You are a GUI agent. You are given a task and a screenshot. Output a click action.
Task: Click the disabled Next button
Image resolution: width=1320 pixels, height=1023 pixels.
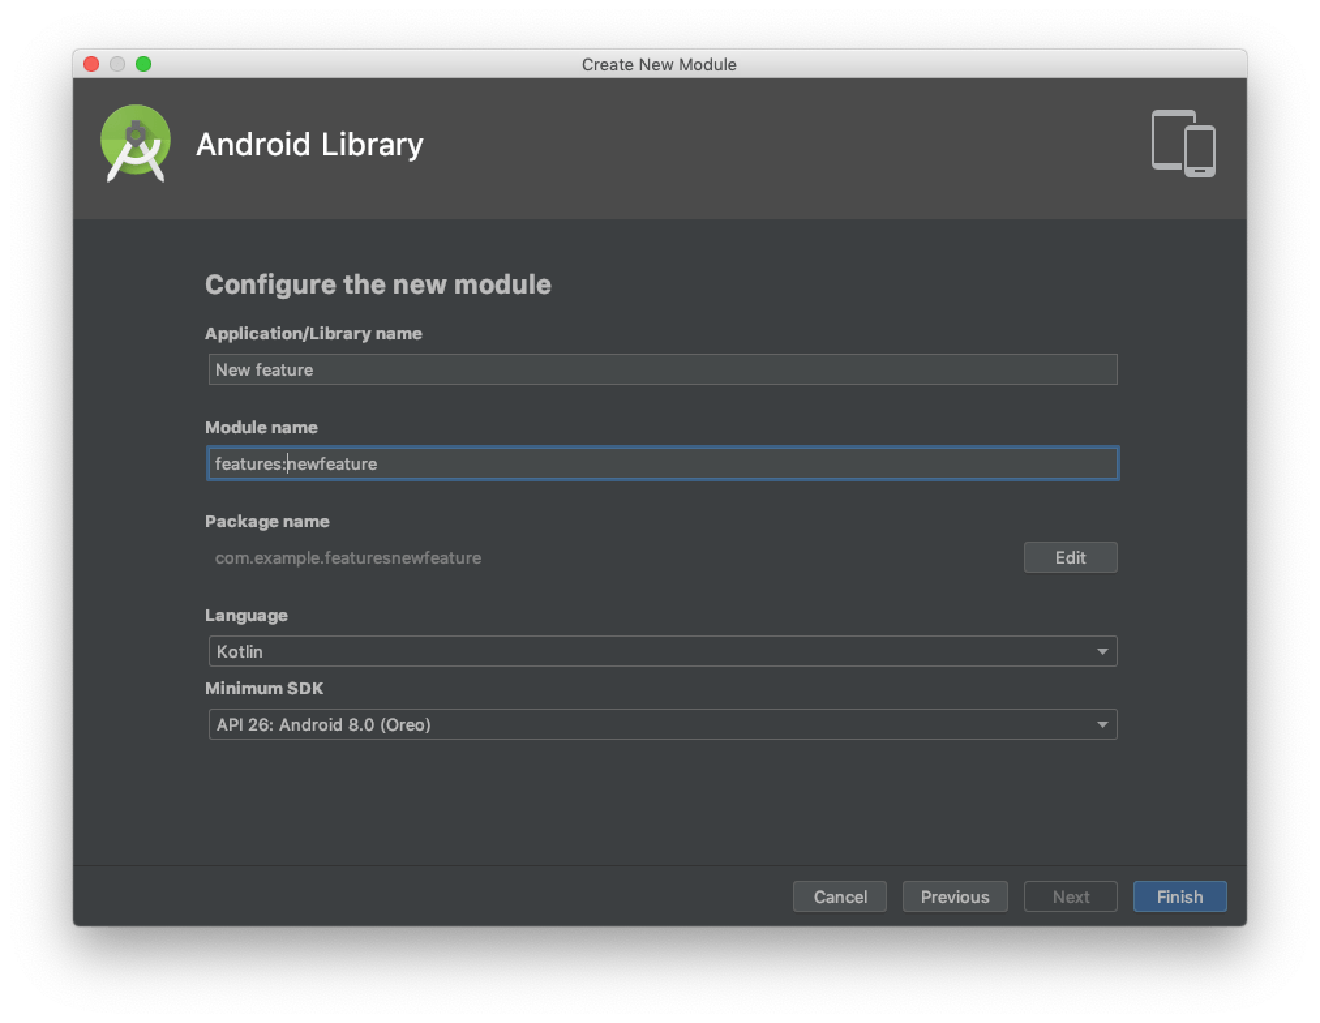tap(1070, 896)
